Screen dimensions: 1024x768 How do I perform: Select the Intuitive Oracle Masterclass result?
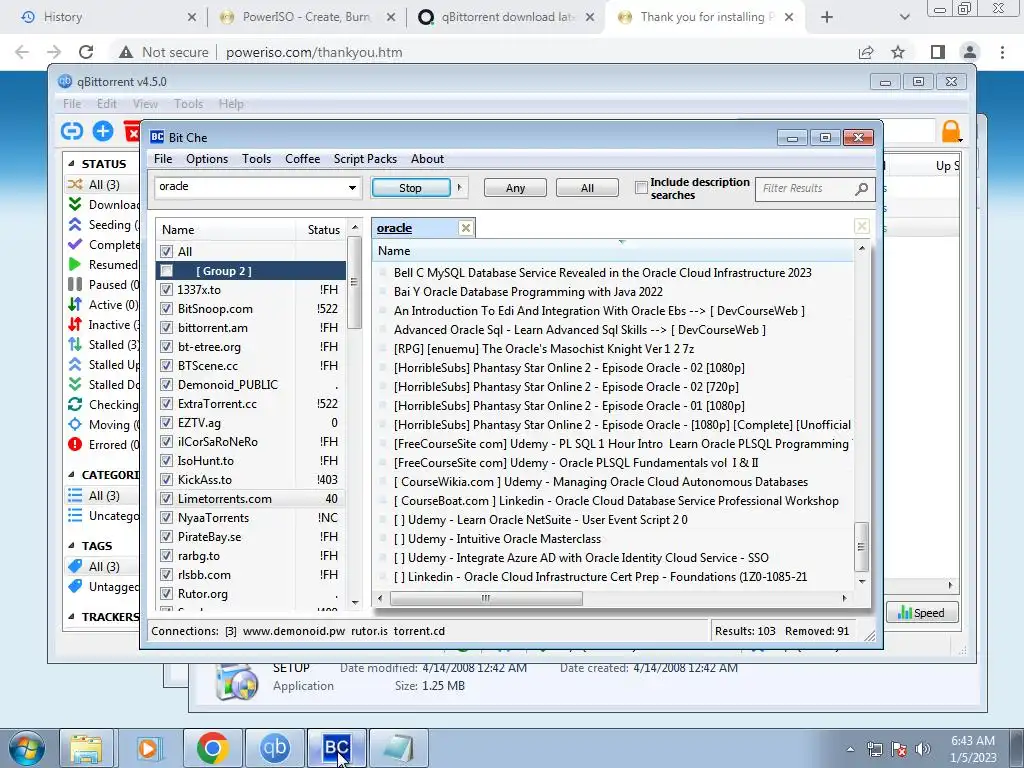tap(496, 539)
